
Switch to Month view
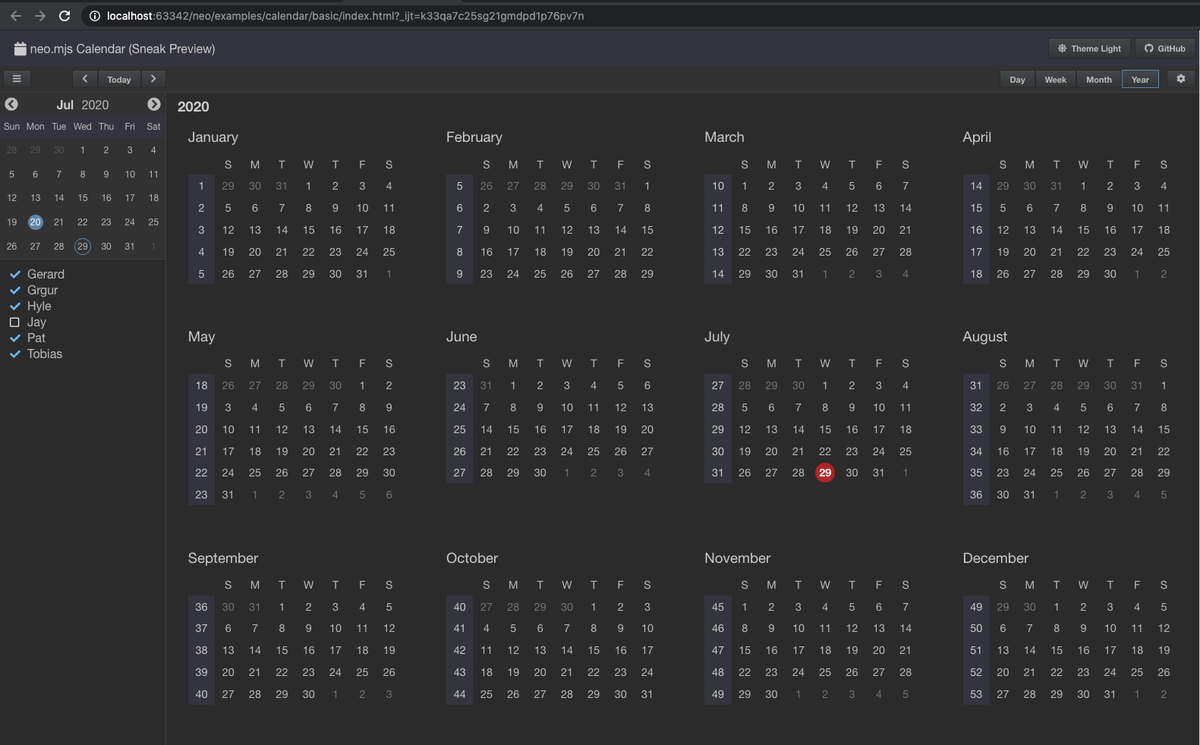click(x=1099, y=79)
